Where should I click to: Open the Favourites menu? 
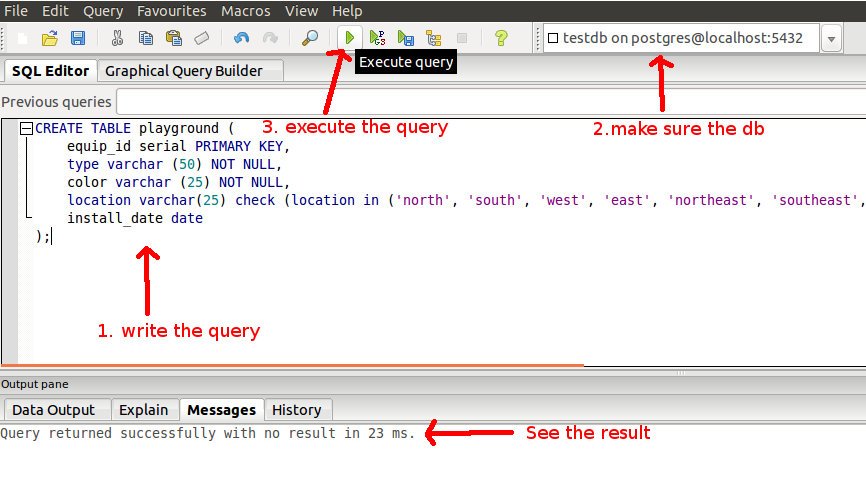click(x=171, y=11)
